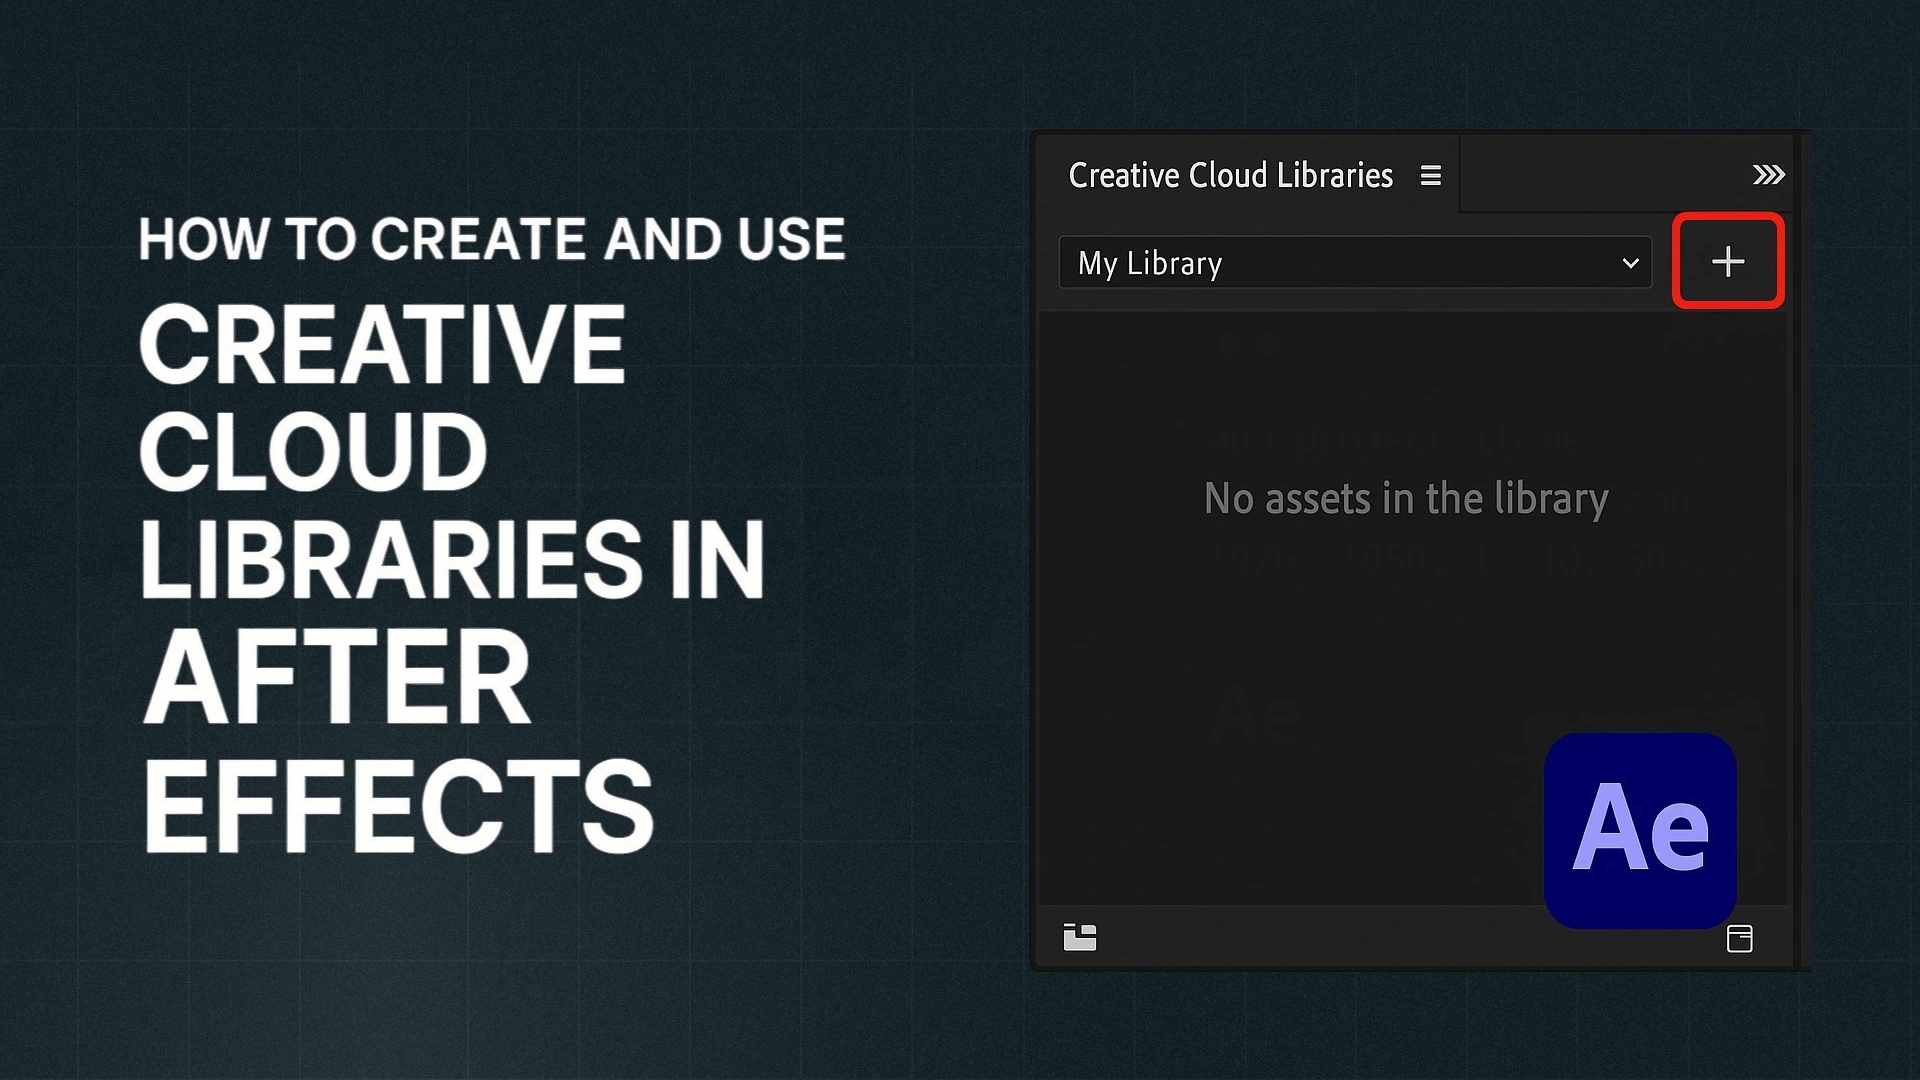
Task: Click the word 'EFFECTS' in the title
Action: coord(398,806)
